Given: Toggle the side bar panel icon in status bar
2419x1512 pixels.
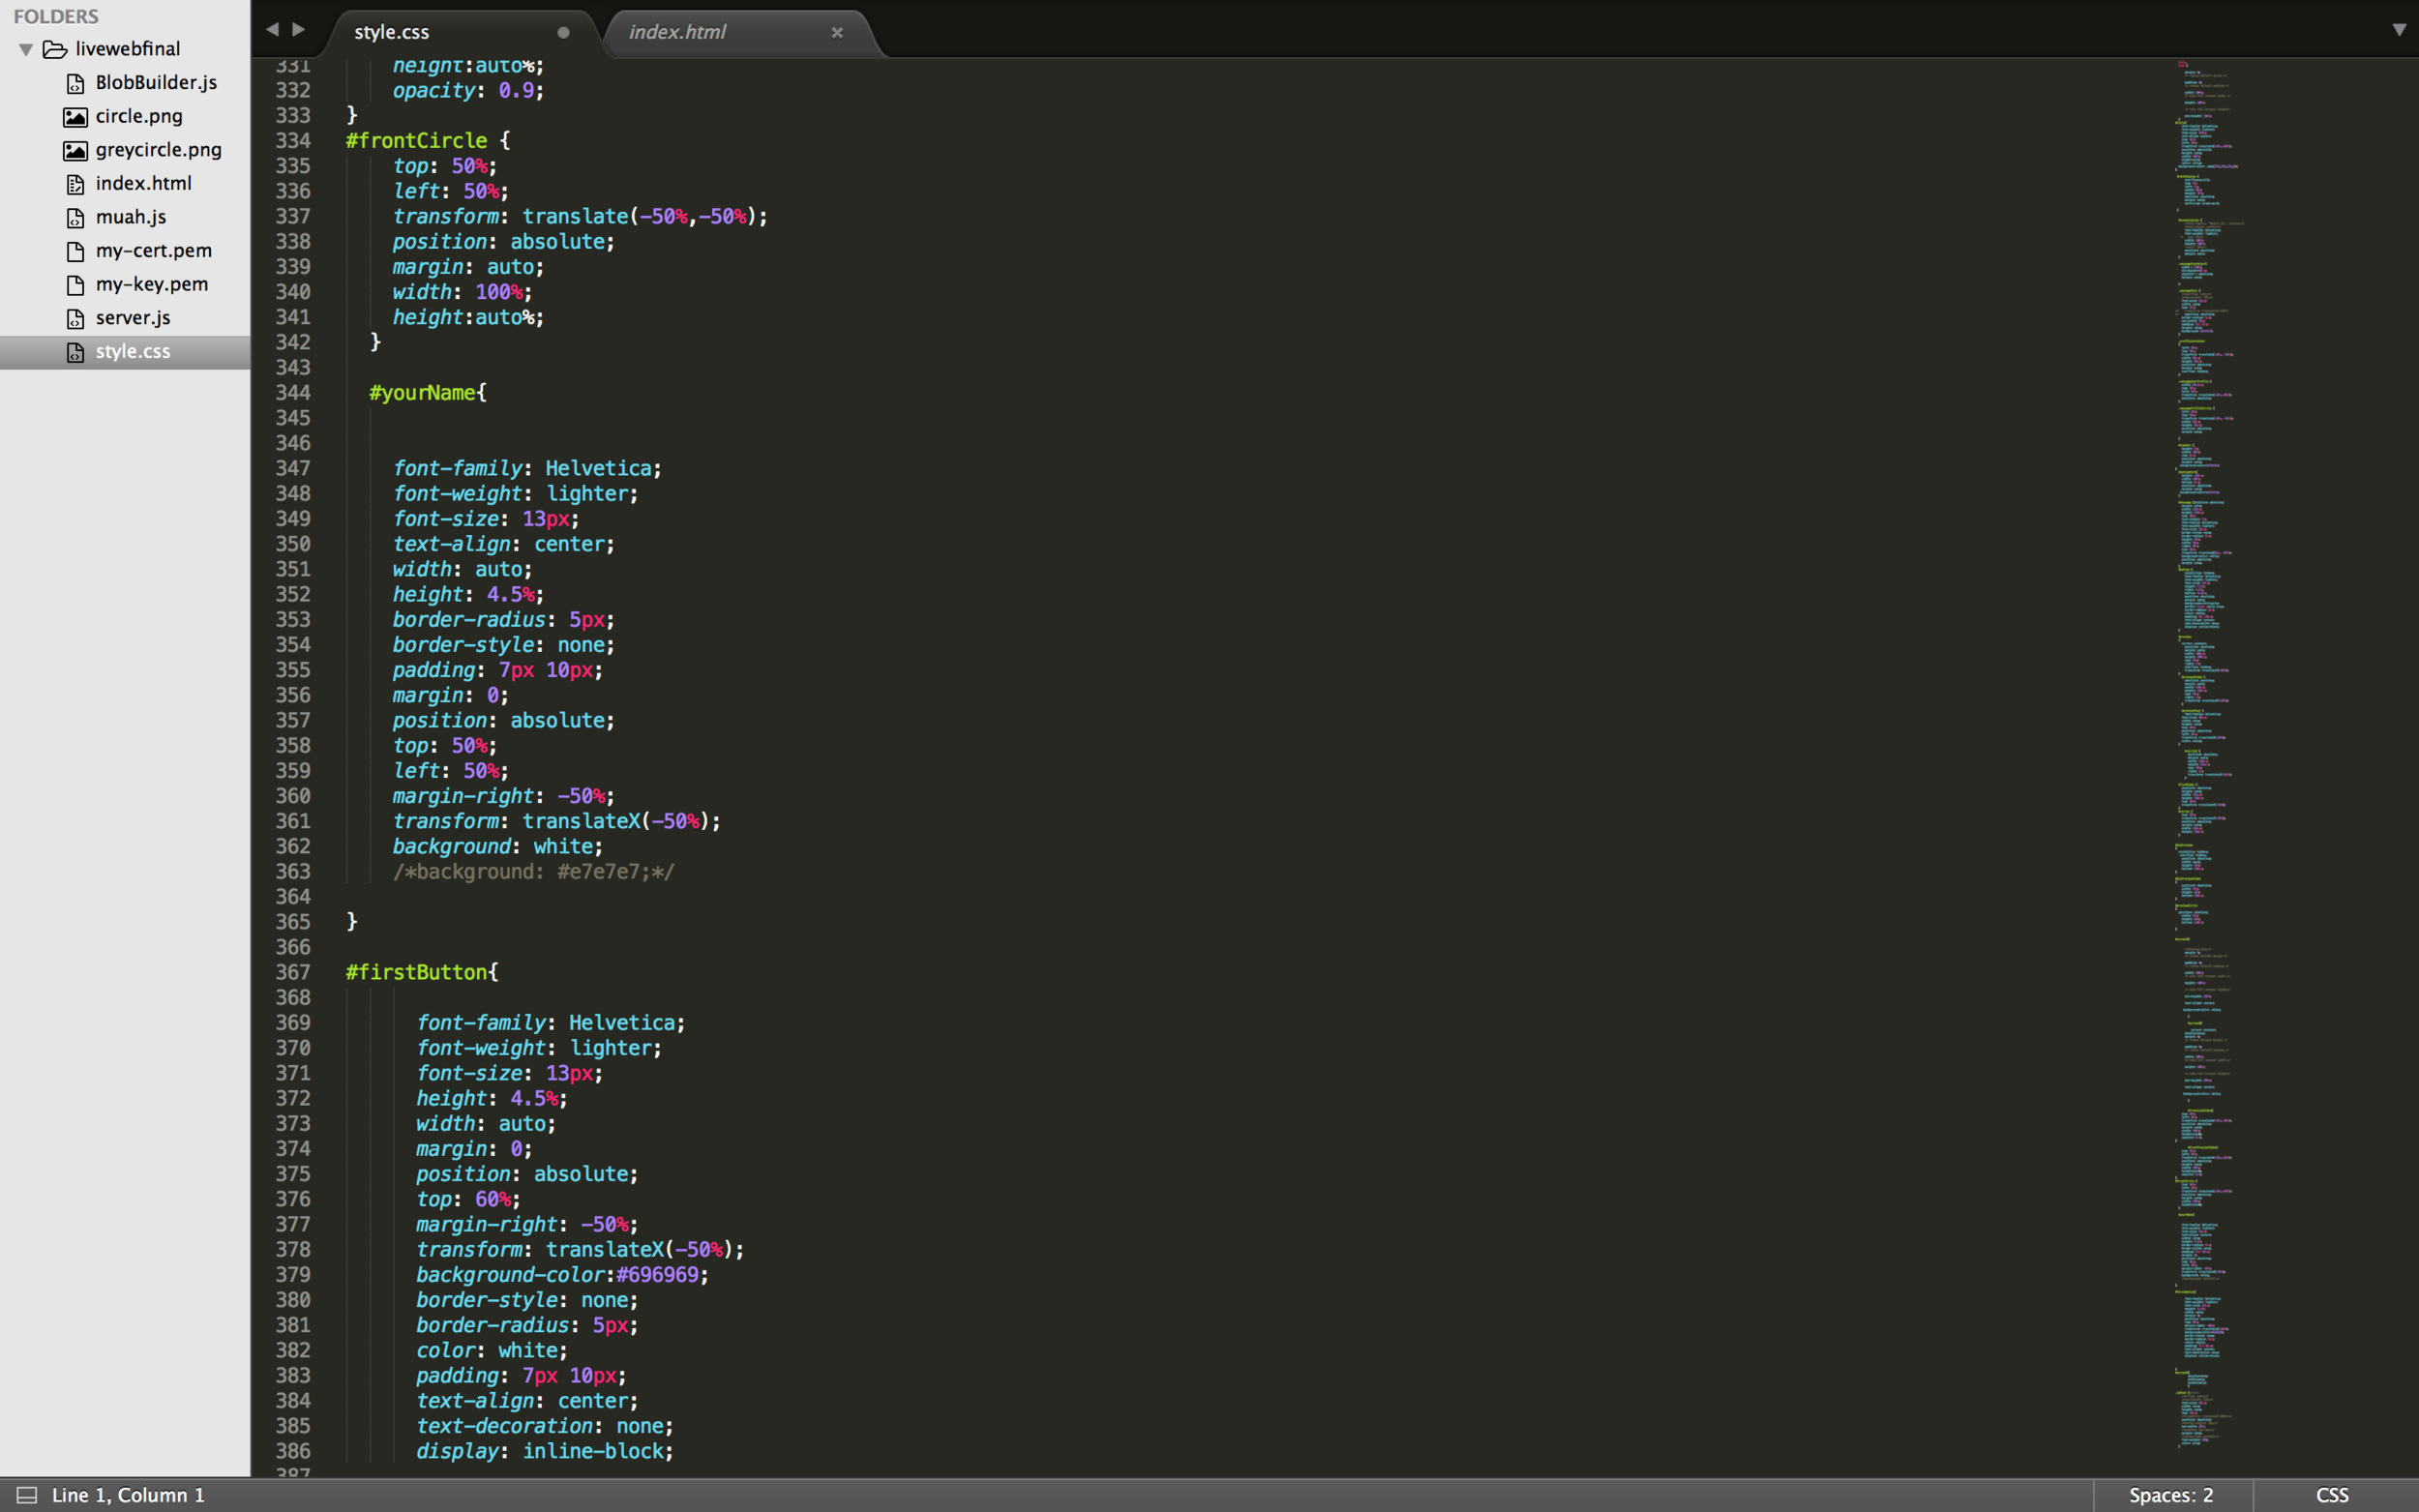Looking at the screenshot, I should coord(27,1495).
